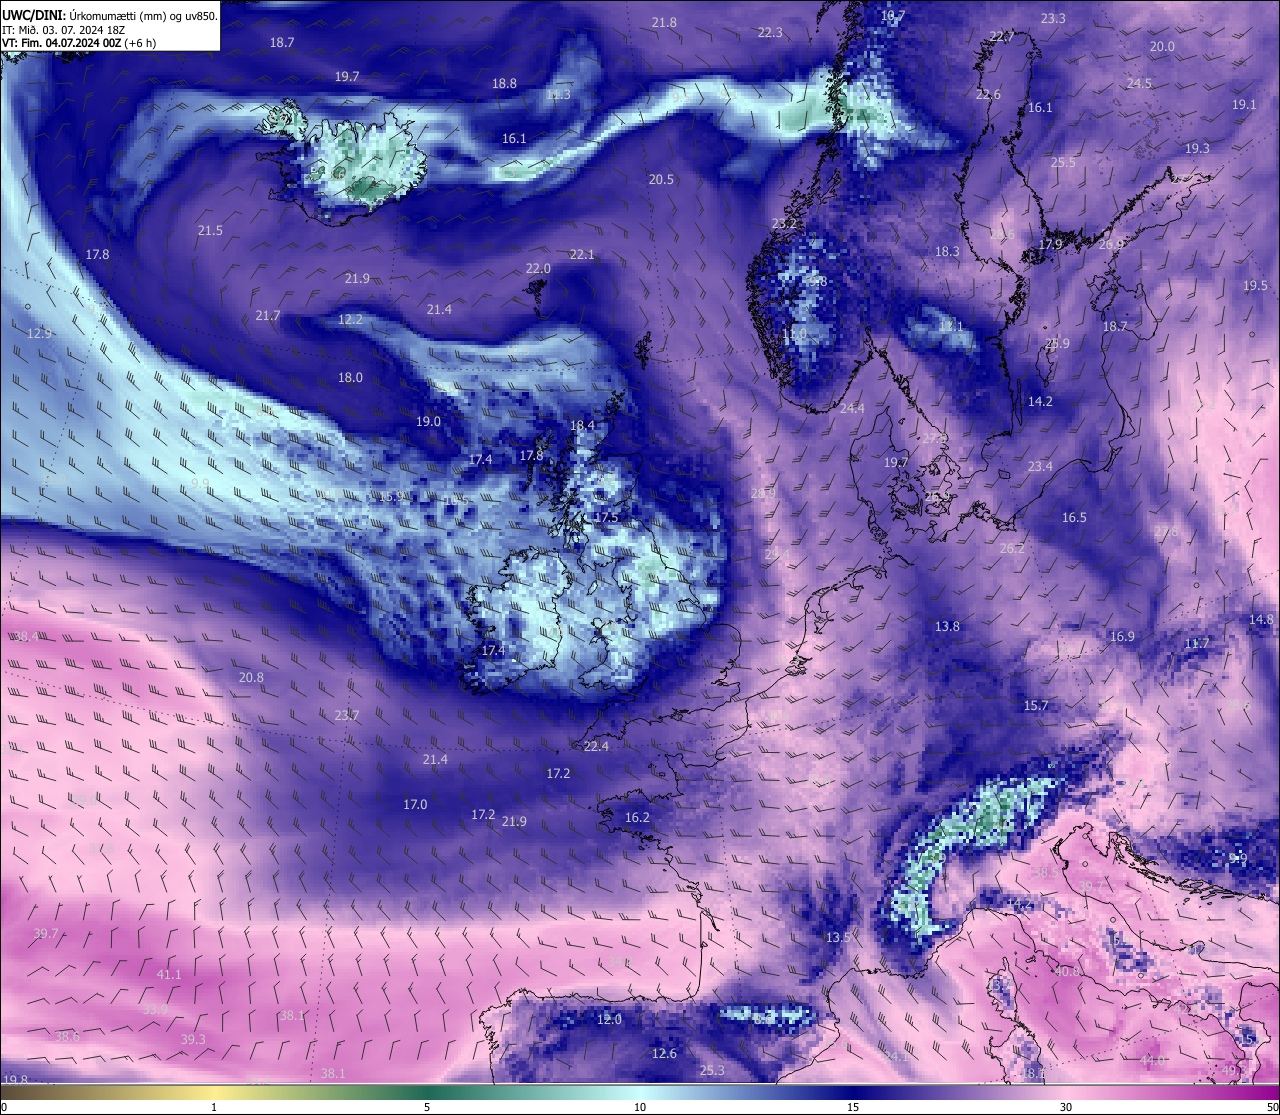The image size is (1280, 1115).
Task: Click the map value 12.9
Action: coord(39,333)
